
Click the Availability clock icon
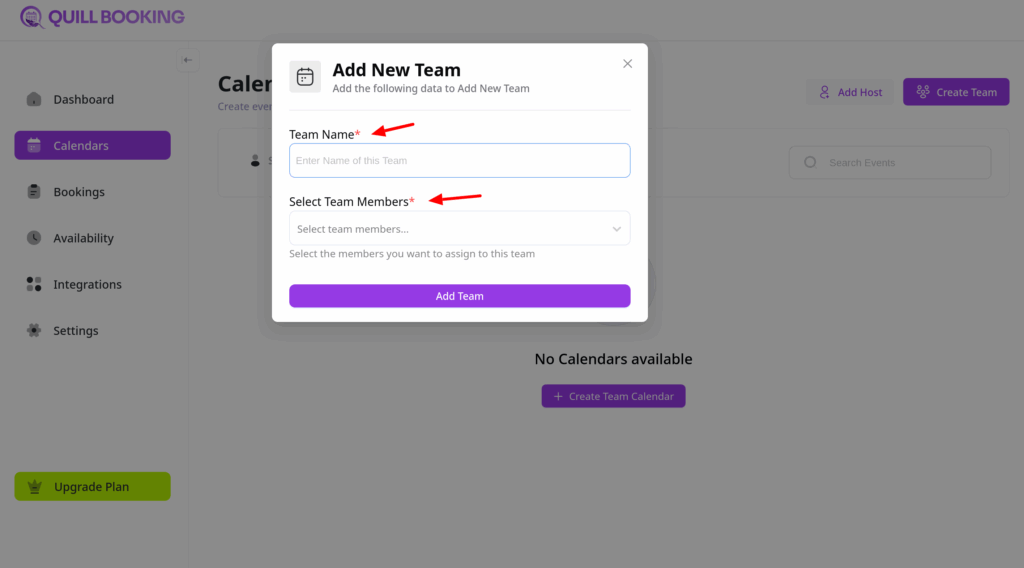(34, 238)
